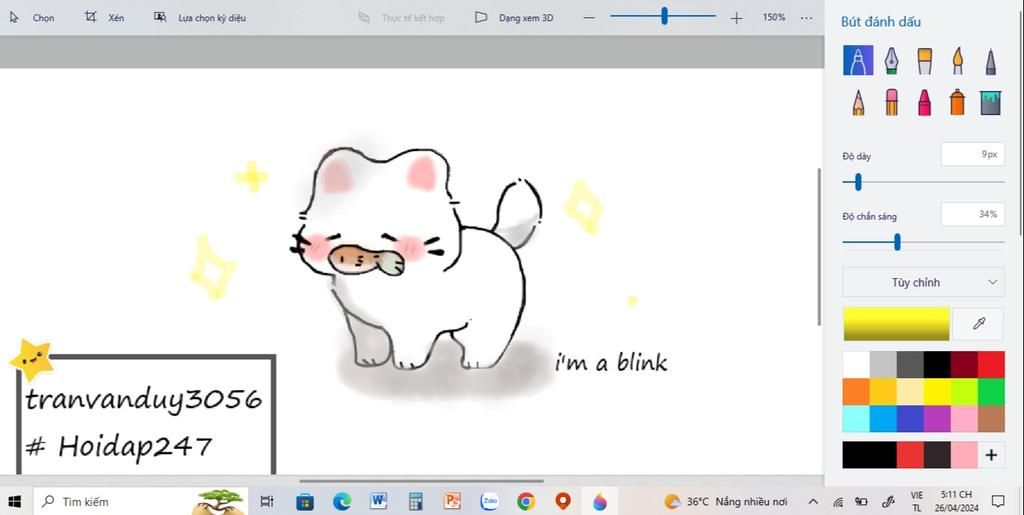The height and width of the screenshot is (515, 1024).
Task: Choose the lime green palette swatch
Action: [x=964, y=392]
